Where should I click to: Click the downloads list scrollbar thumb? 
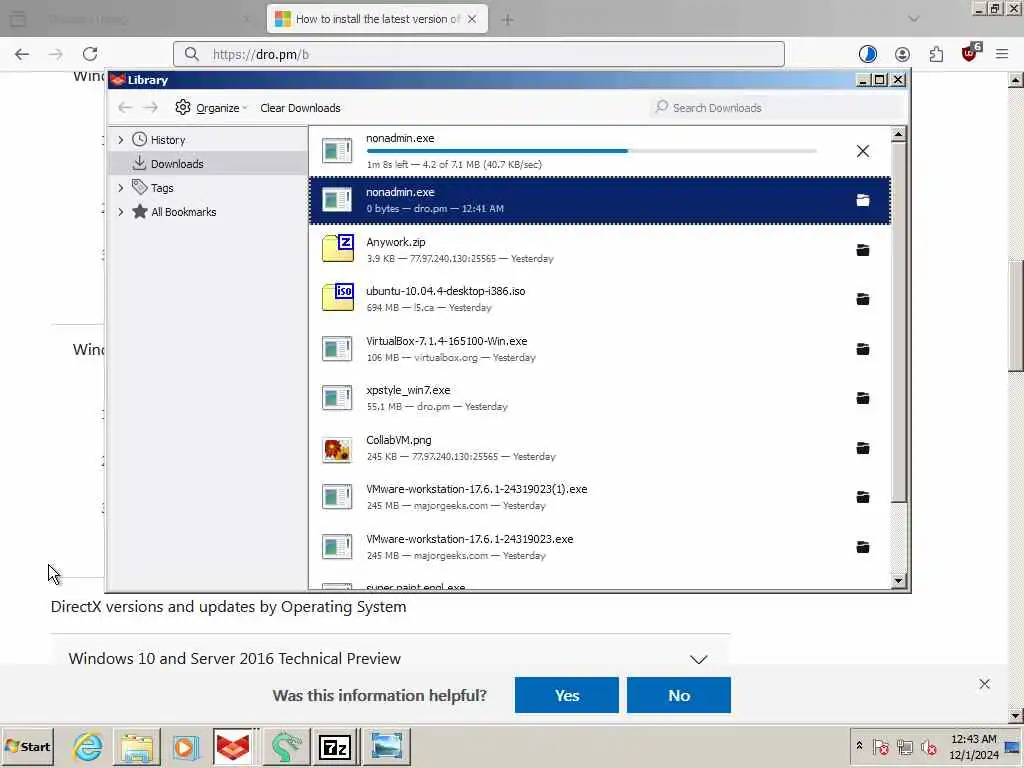[899, 323]
